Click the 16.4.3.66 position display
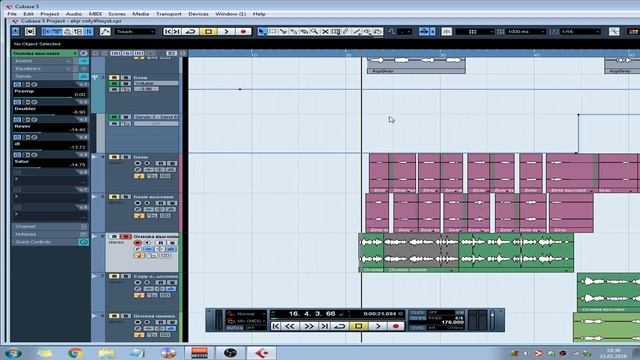 pyautogui.click(x=312, y=313)
